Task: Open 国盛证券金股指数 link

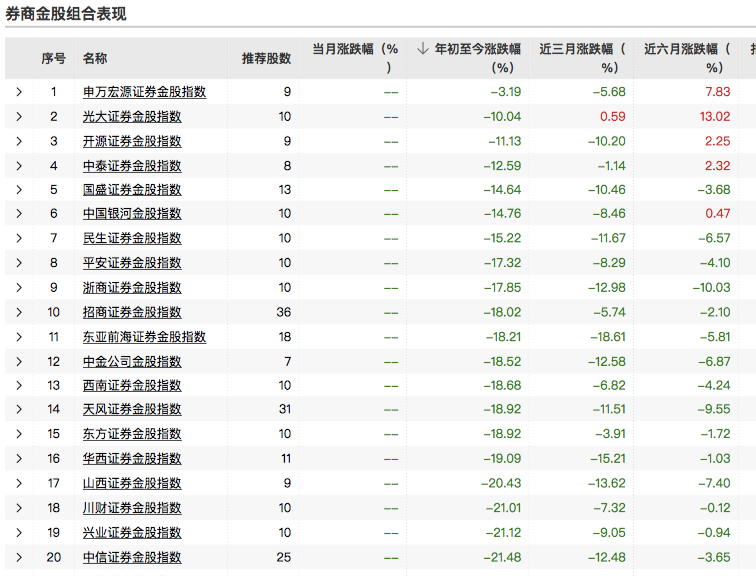Action: tap(132, 189)
